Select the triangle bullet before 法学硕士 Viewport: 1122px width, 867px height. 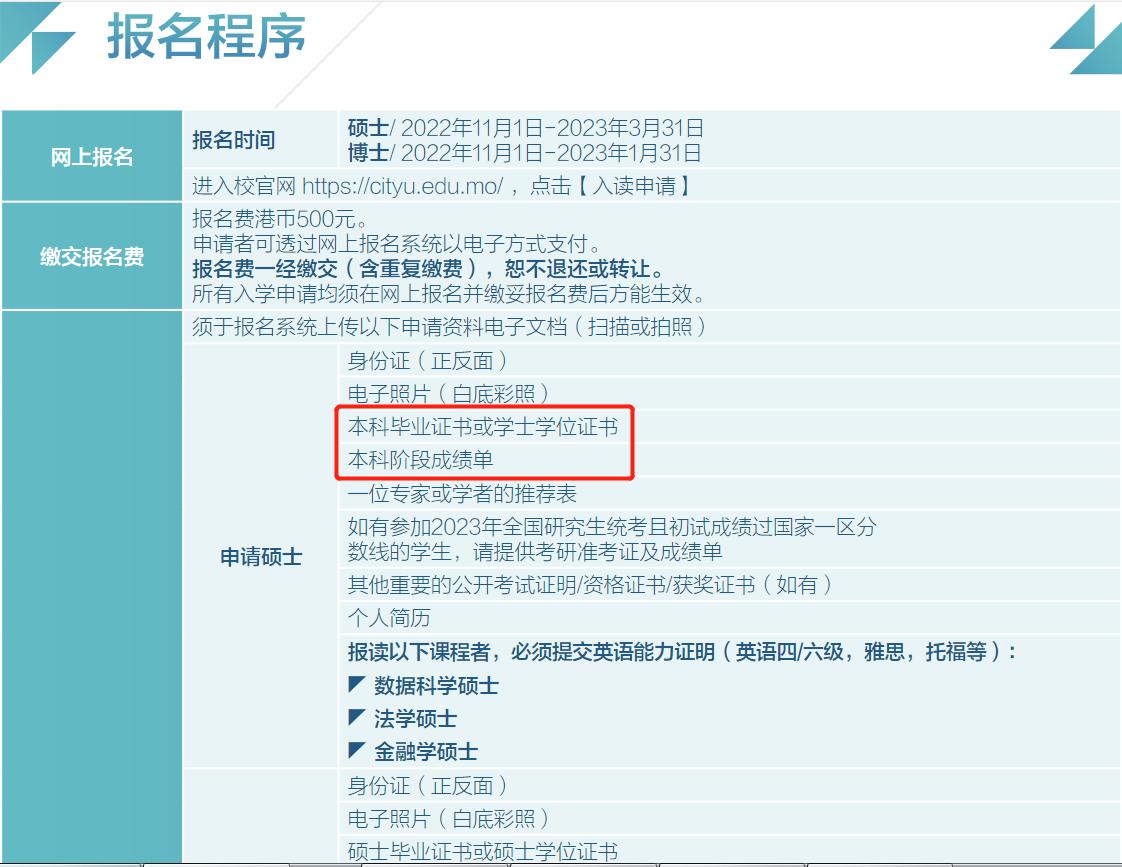[356, 719]
